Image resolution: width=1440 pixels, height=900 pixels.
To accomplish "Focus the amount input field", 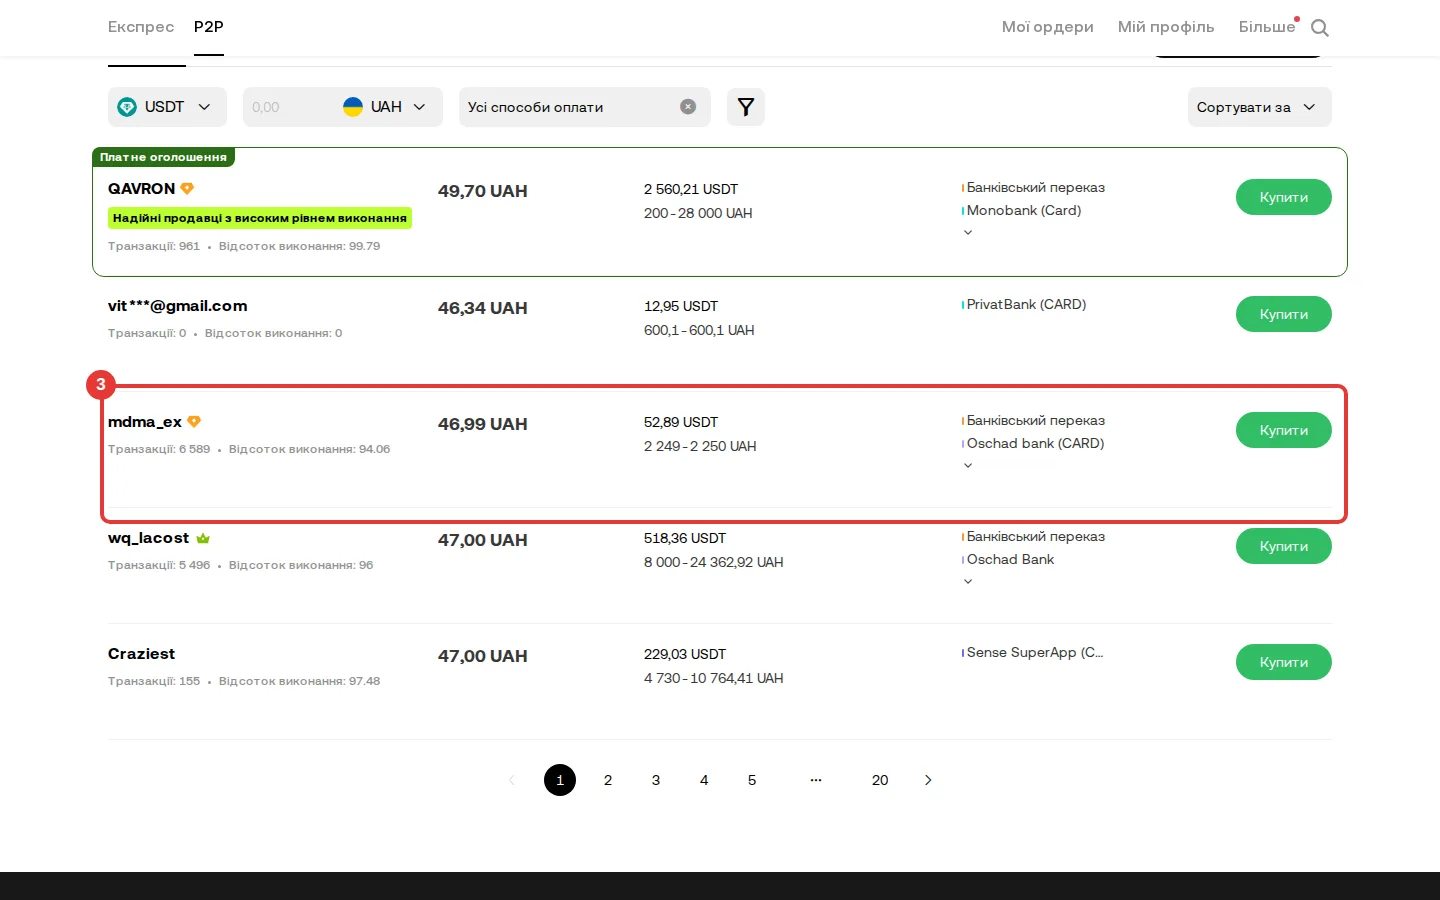I will point(288,107).
